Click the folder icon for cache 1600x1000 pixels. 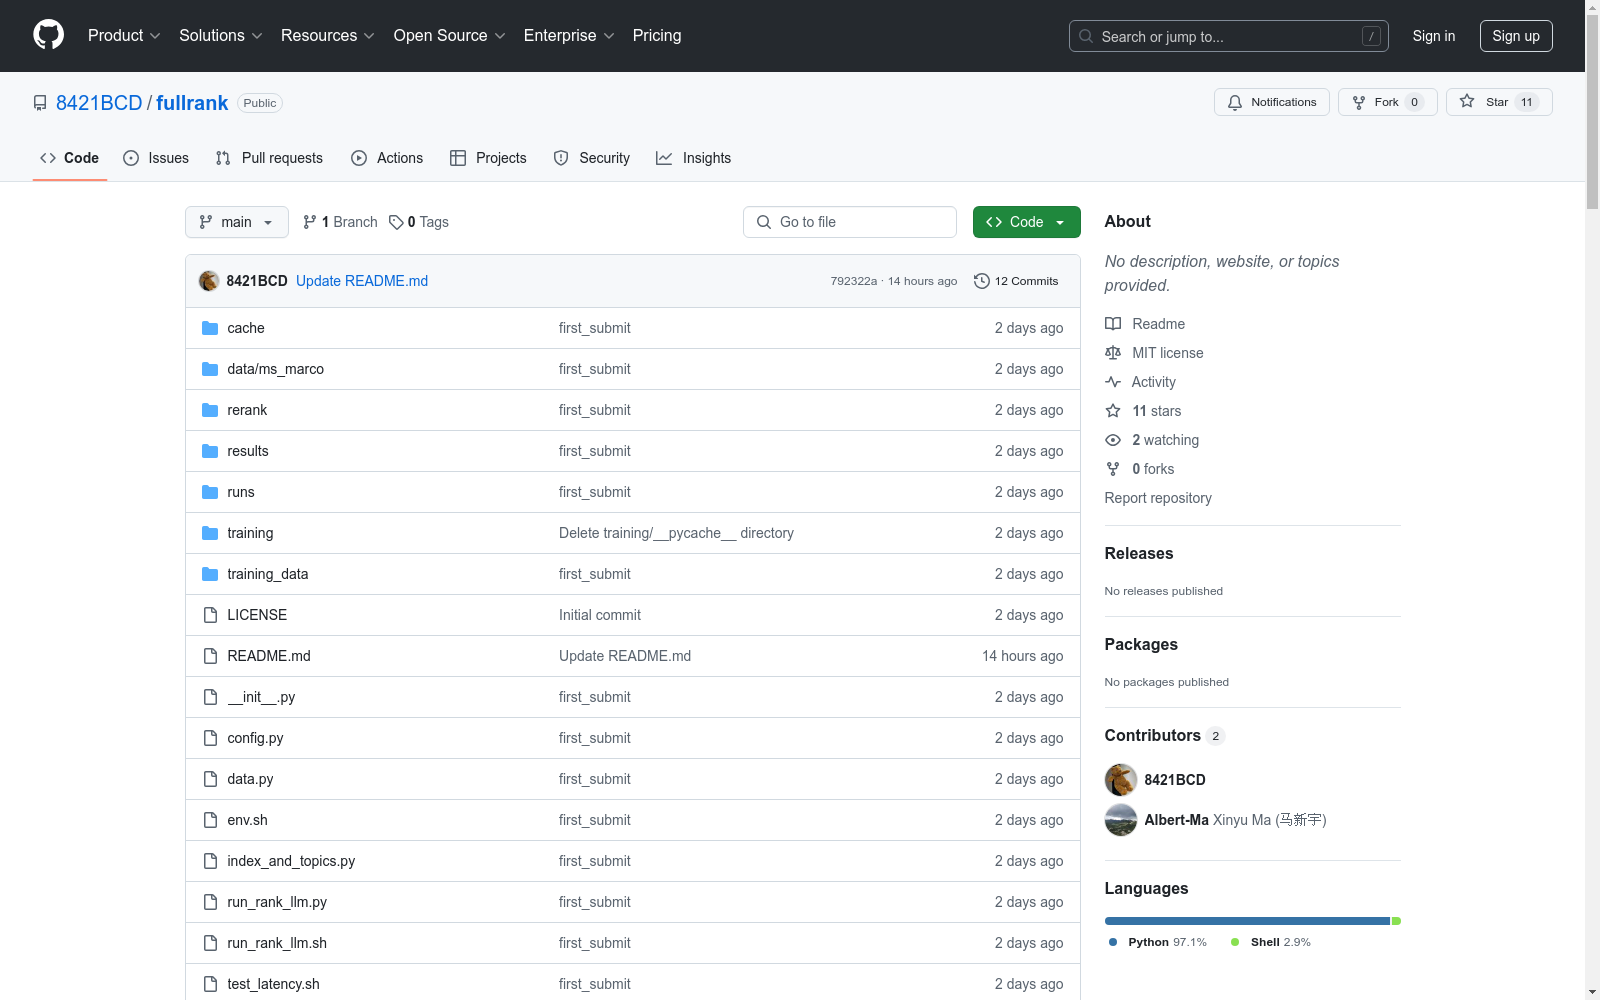pos(210,328)
